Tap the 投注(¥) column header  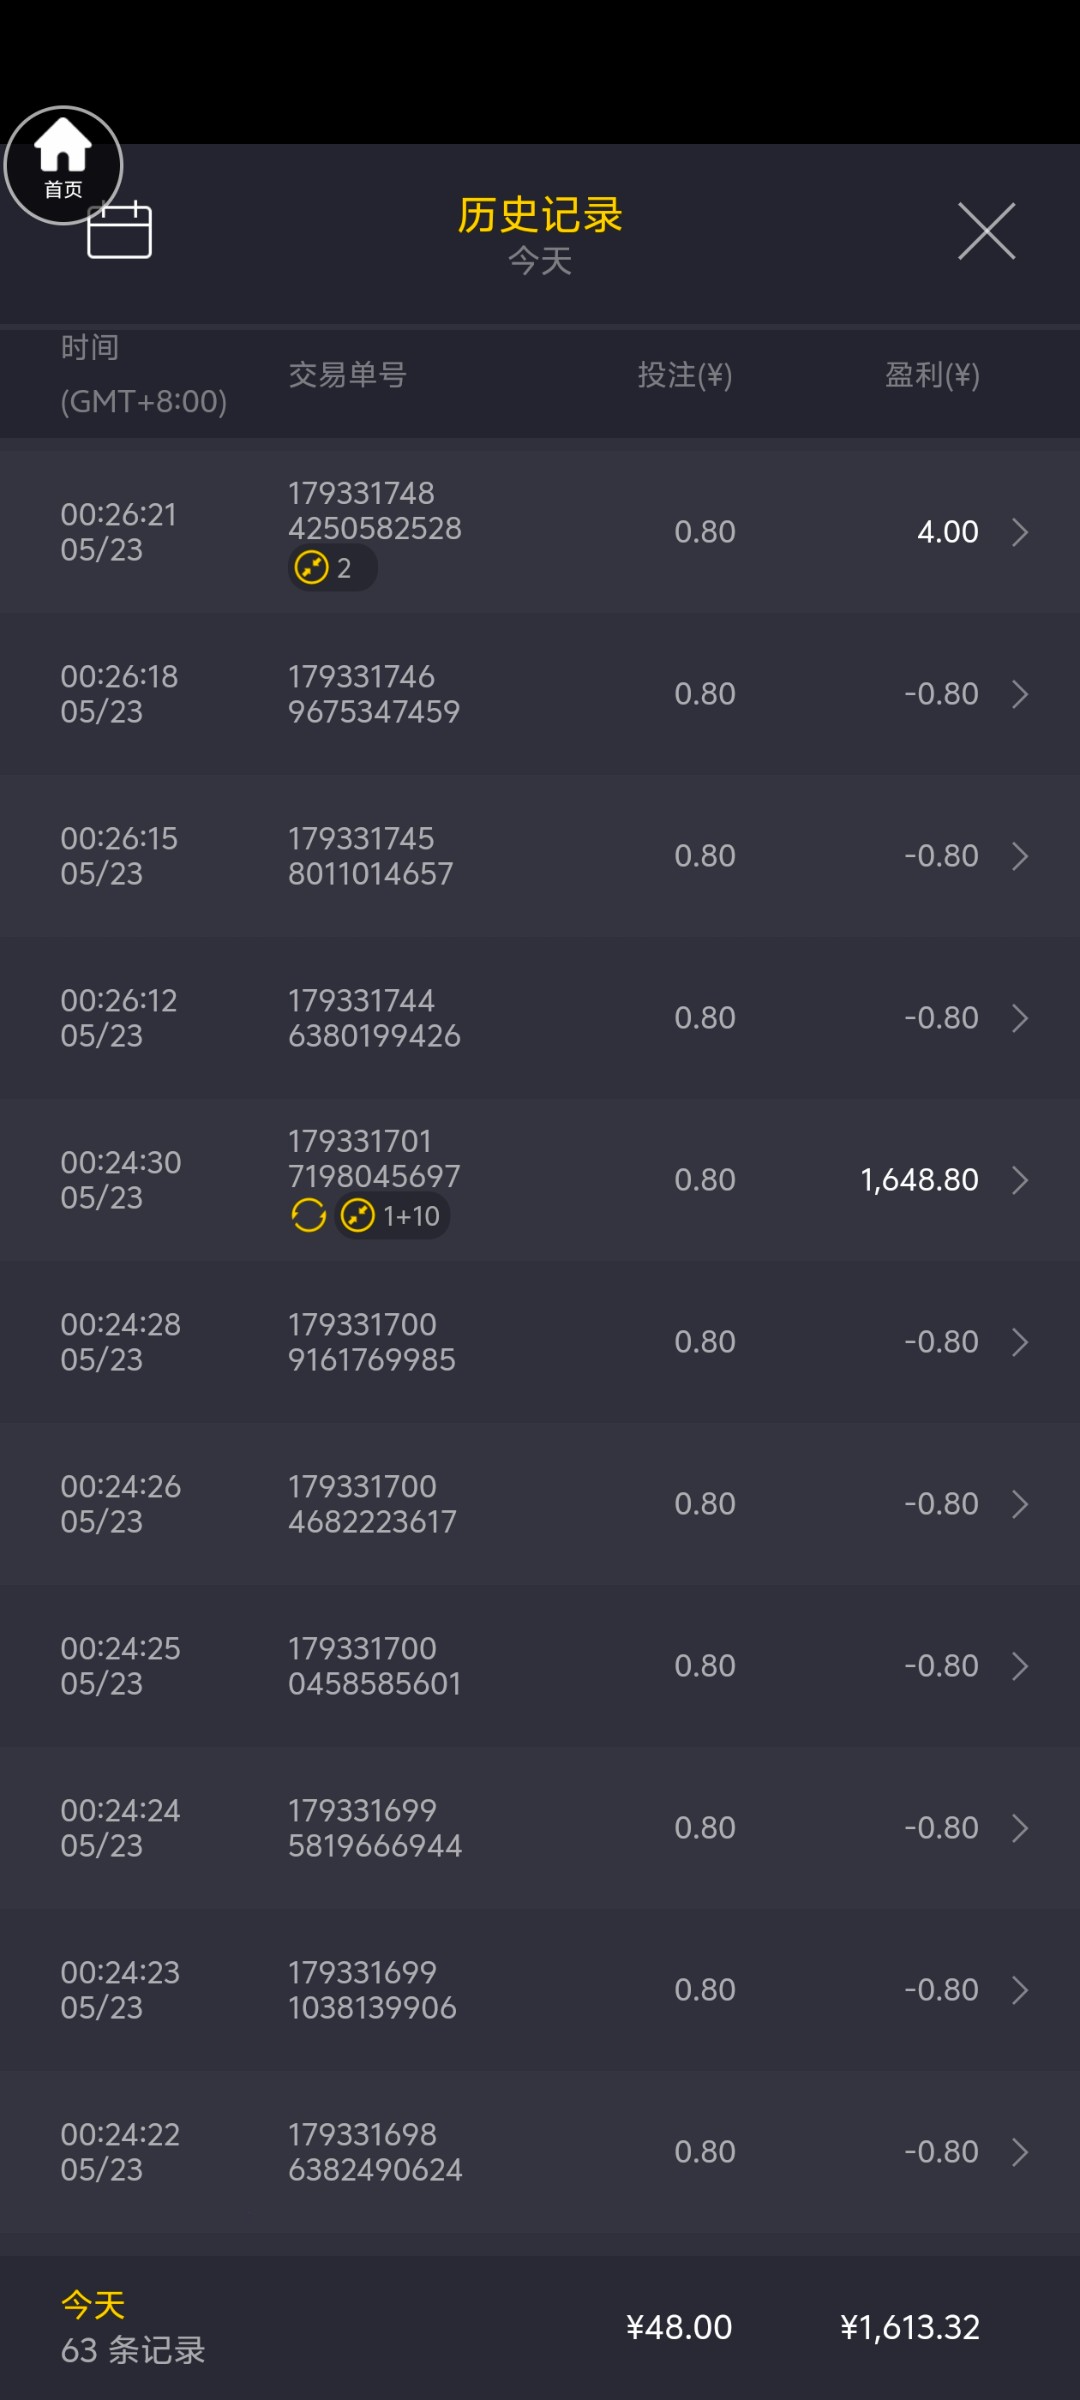point(685,375)
